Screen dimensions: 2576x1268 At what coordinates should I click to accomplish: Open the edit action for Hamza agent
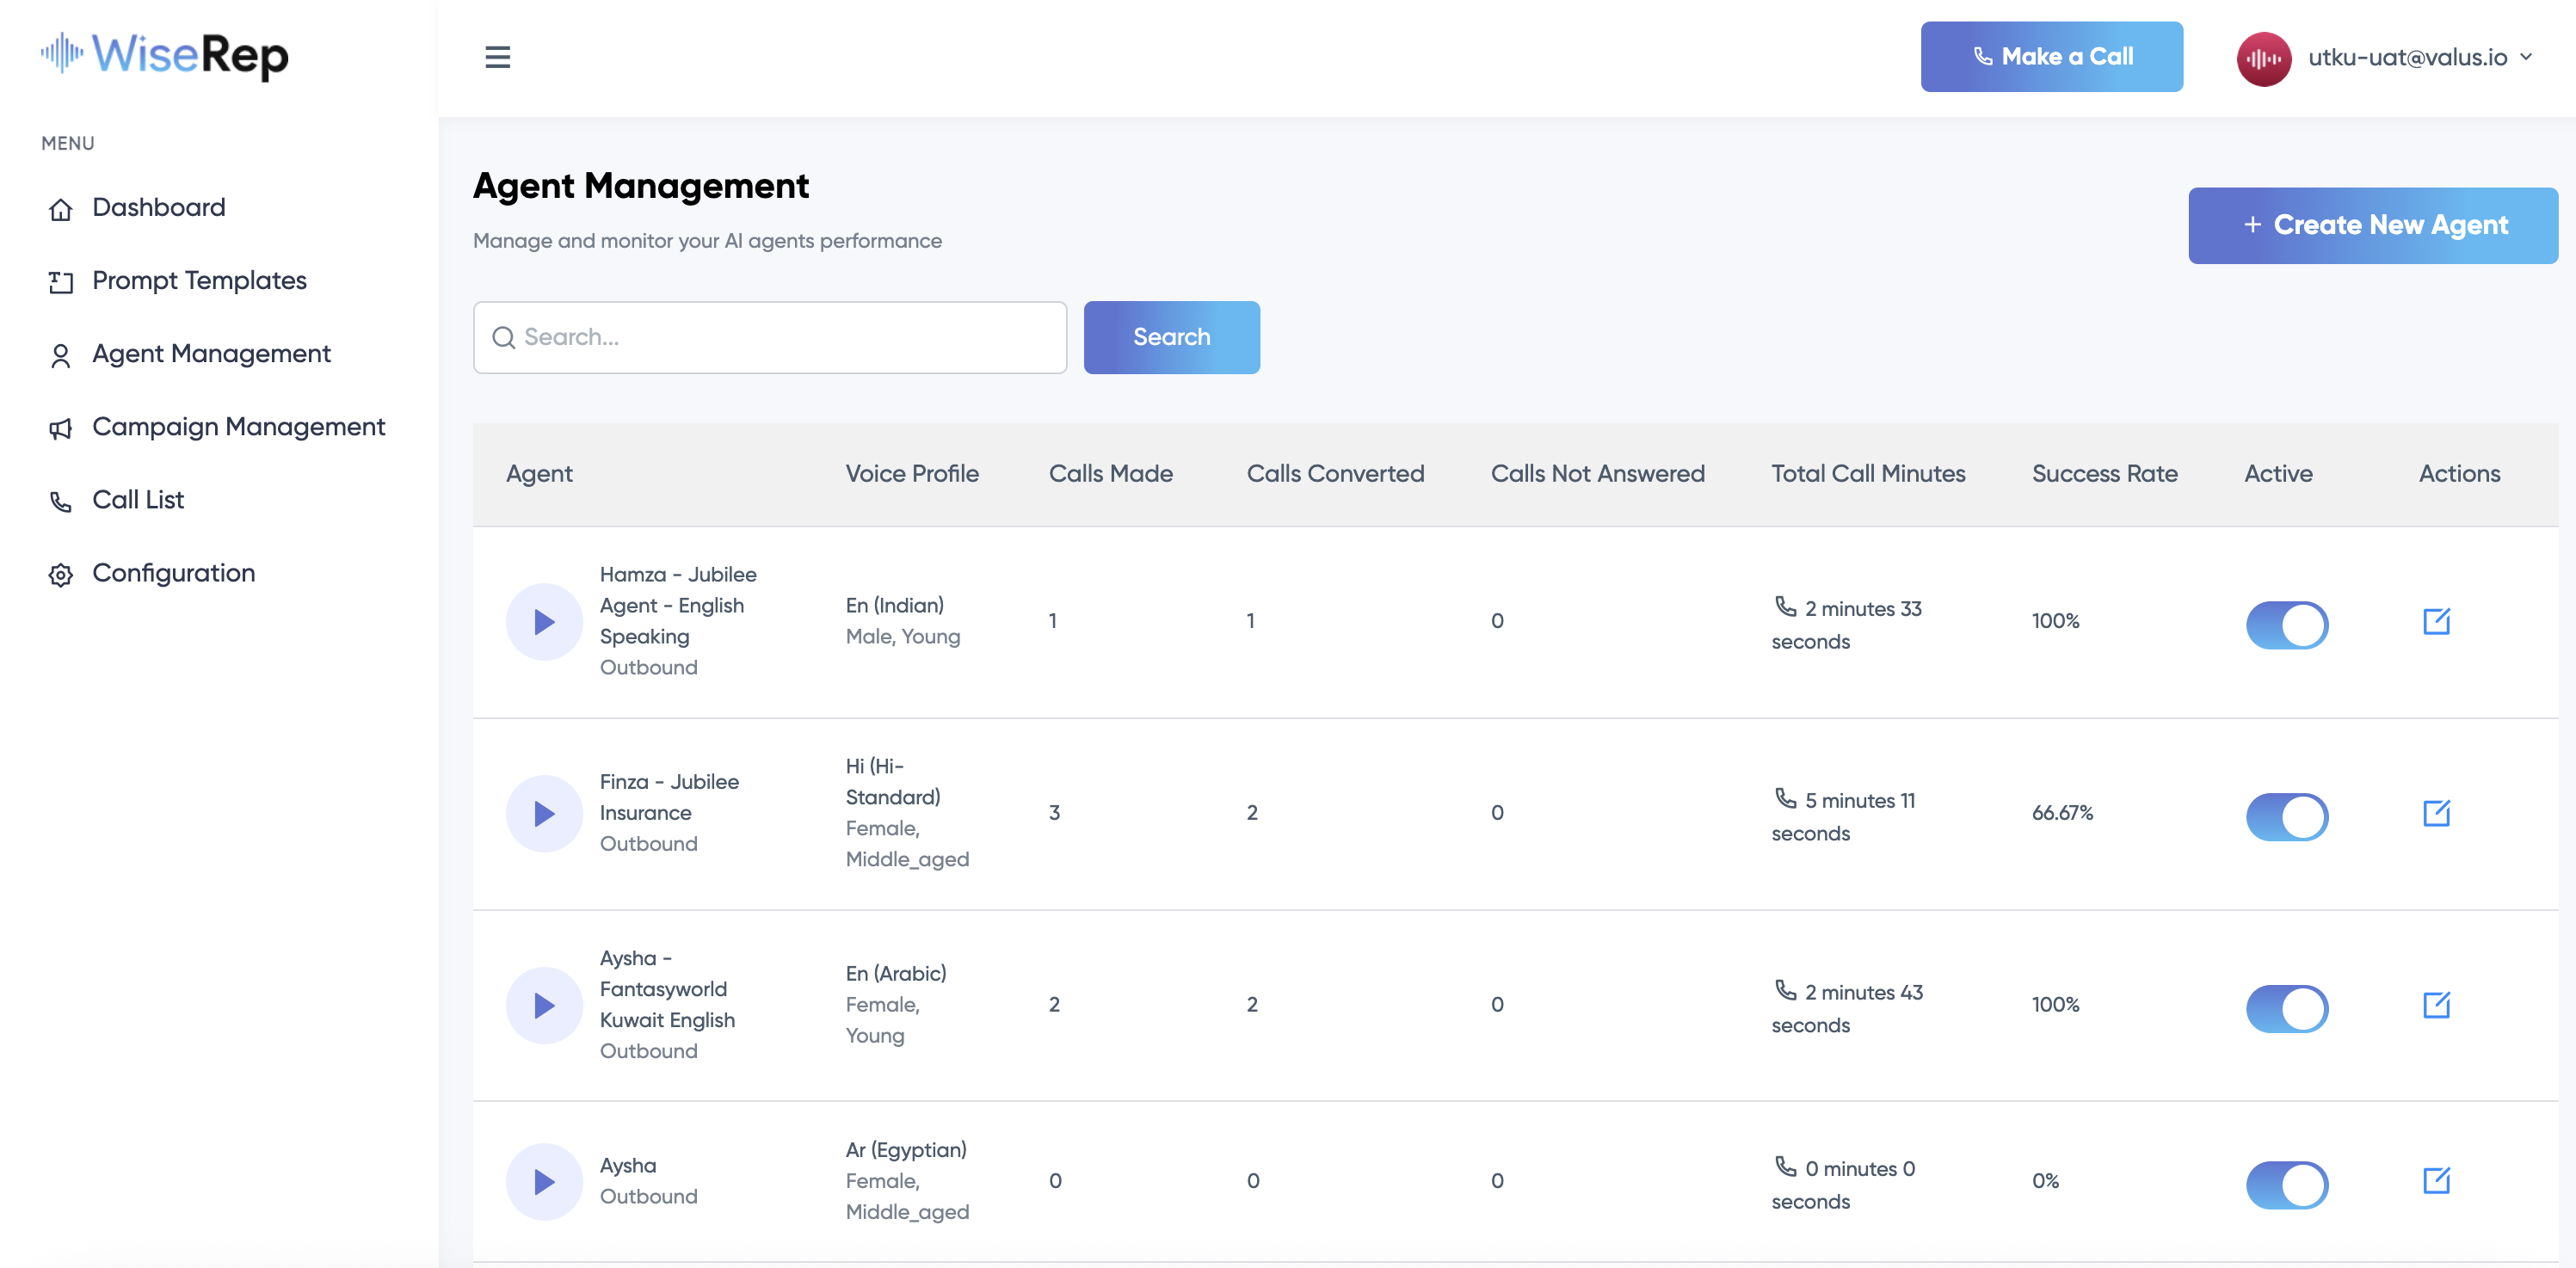[2436, 620]
